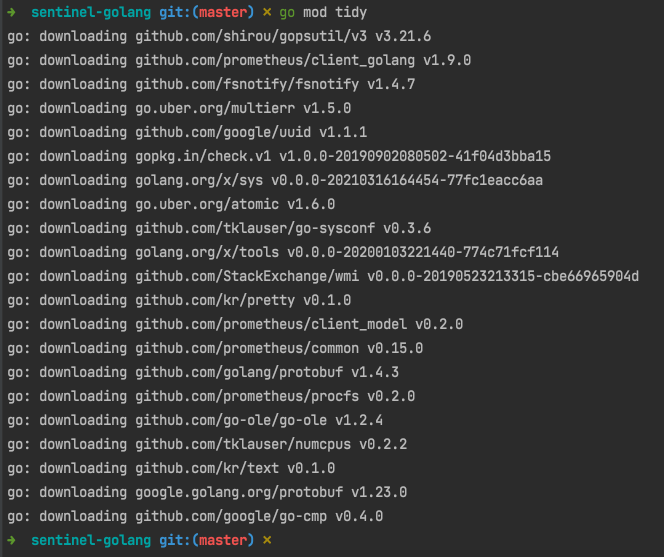
Task: Click the github.com/StackExchange/wmi module path
Action: [x=255, y=276]
